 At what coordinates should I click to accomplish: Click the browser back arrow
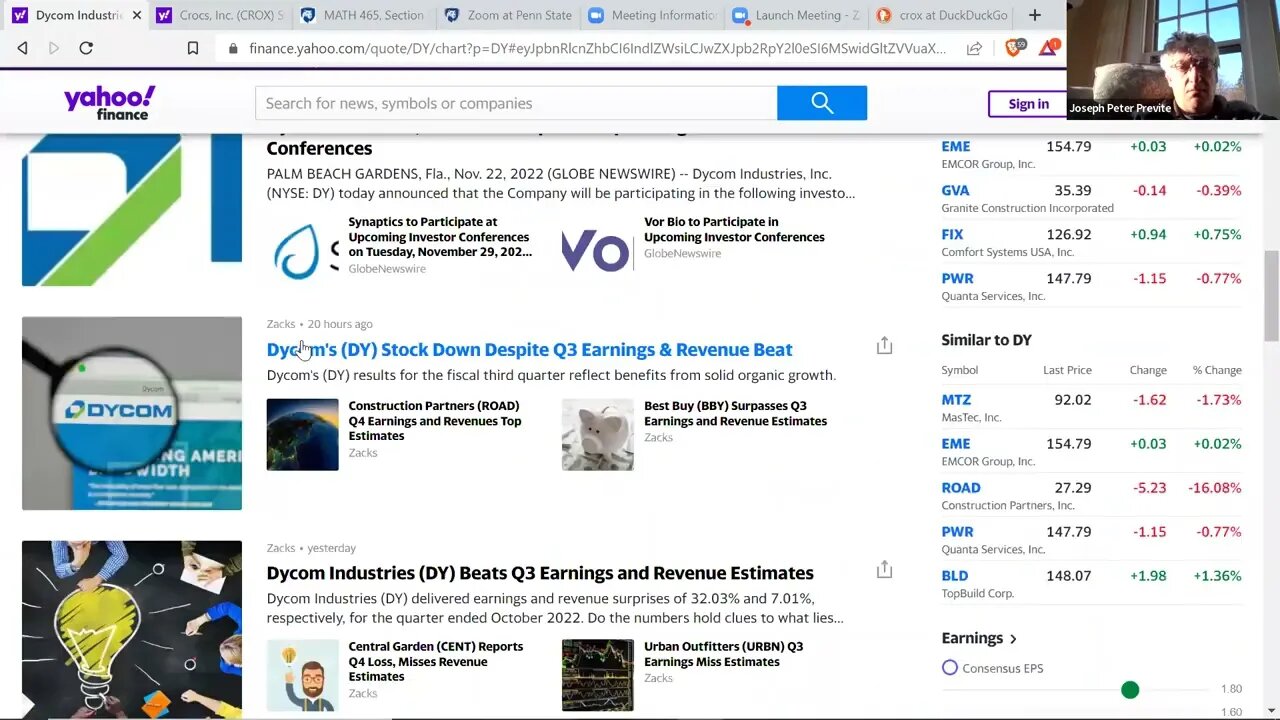coord(22,48)
